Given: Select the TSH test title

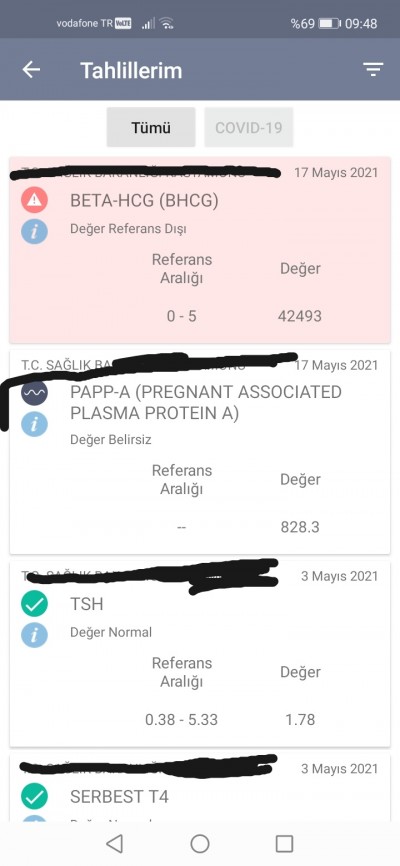Looking at the screenshot, I should tap(87, 604).
